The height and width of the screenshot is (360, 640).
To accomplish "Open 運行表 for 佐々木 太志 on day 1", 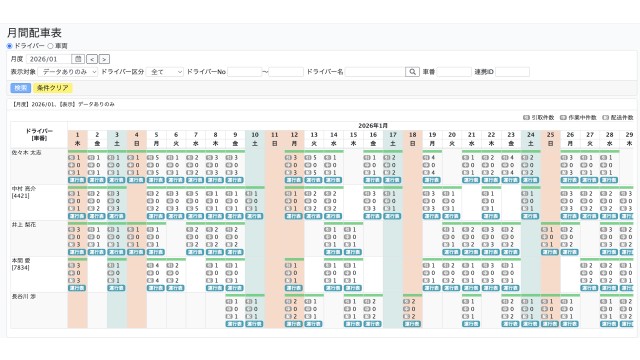I will (77, 180).
